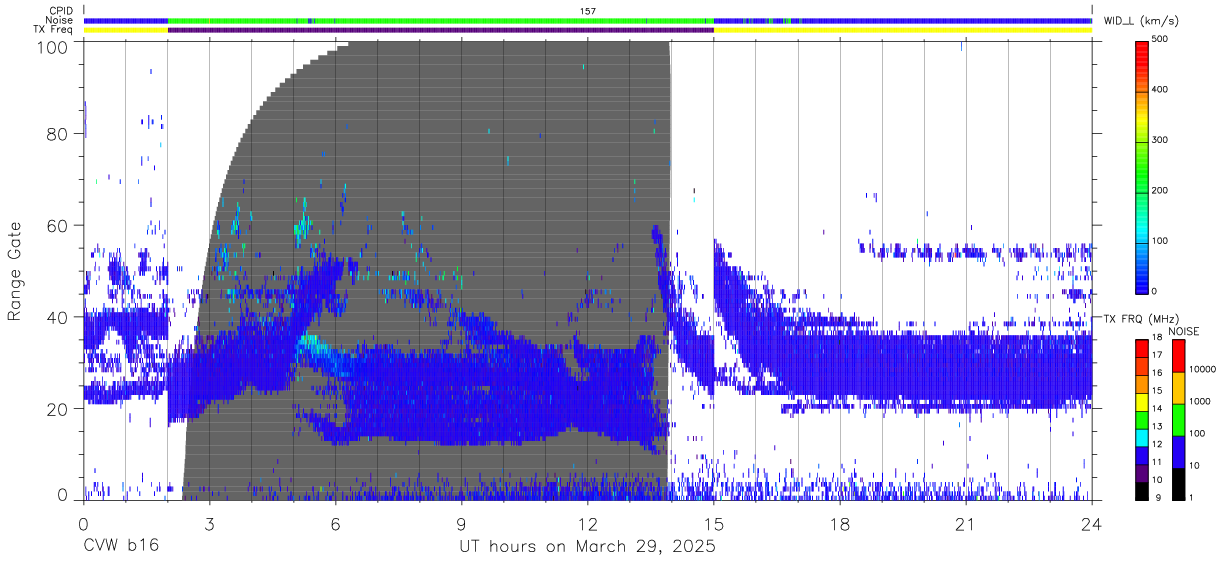This screenshot has width=1228, height=567.
Task: Click the purple segment of TX Freq strip
Action: point(440,30)
